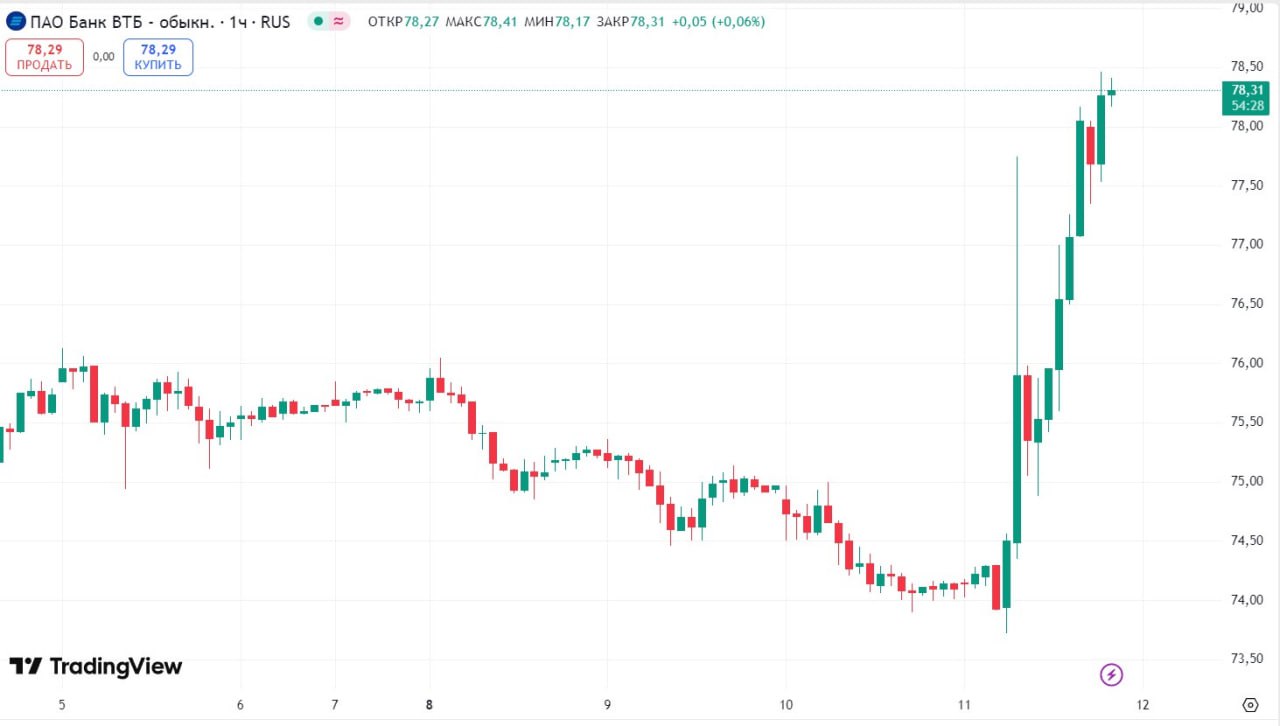
Task: Click the green market status dot
Action: point(318,21)
